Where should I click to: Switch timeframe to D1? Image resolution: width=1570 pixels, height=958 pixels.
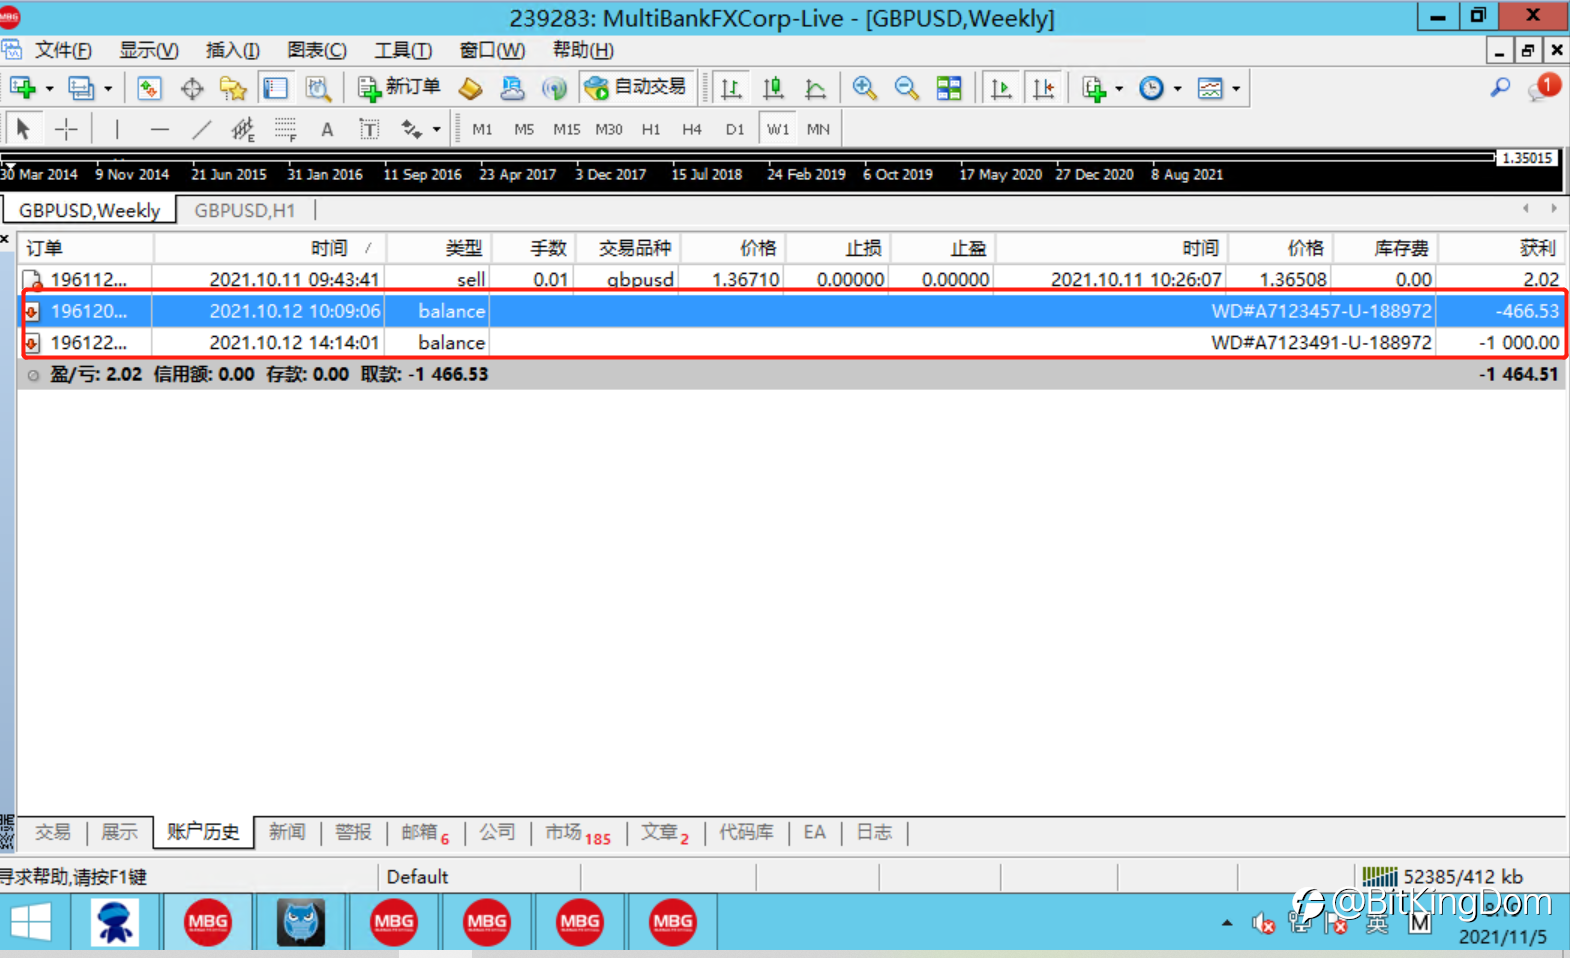[x=735, y=129]
